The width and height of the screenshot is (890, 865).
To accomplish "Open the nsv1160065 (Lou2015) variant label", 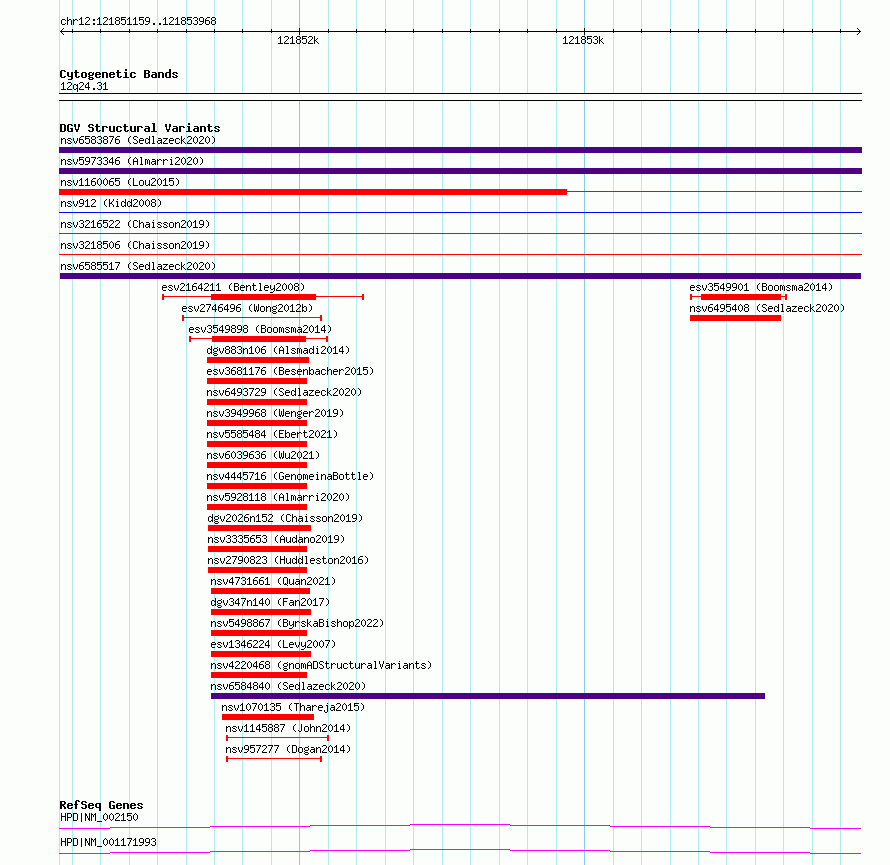I will coord(120,182).
